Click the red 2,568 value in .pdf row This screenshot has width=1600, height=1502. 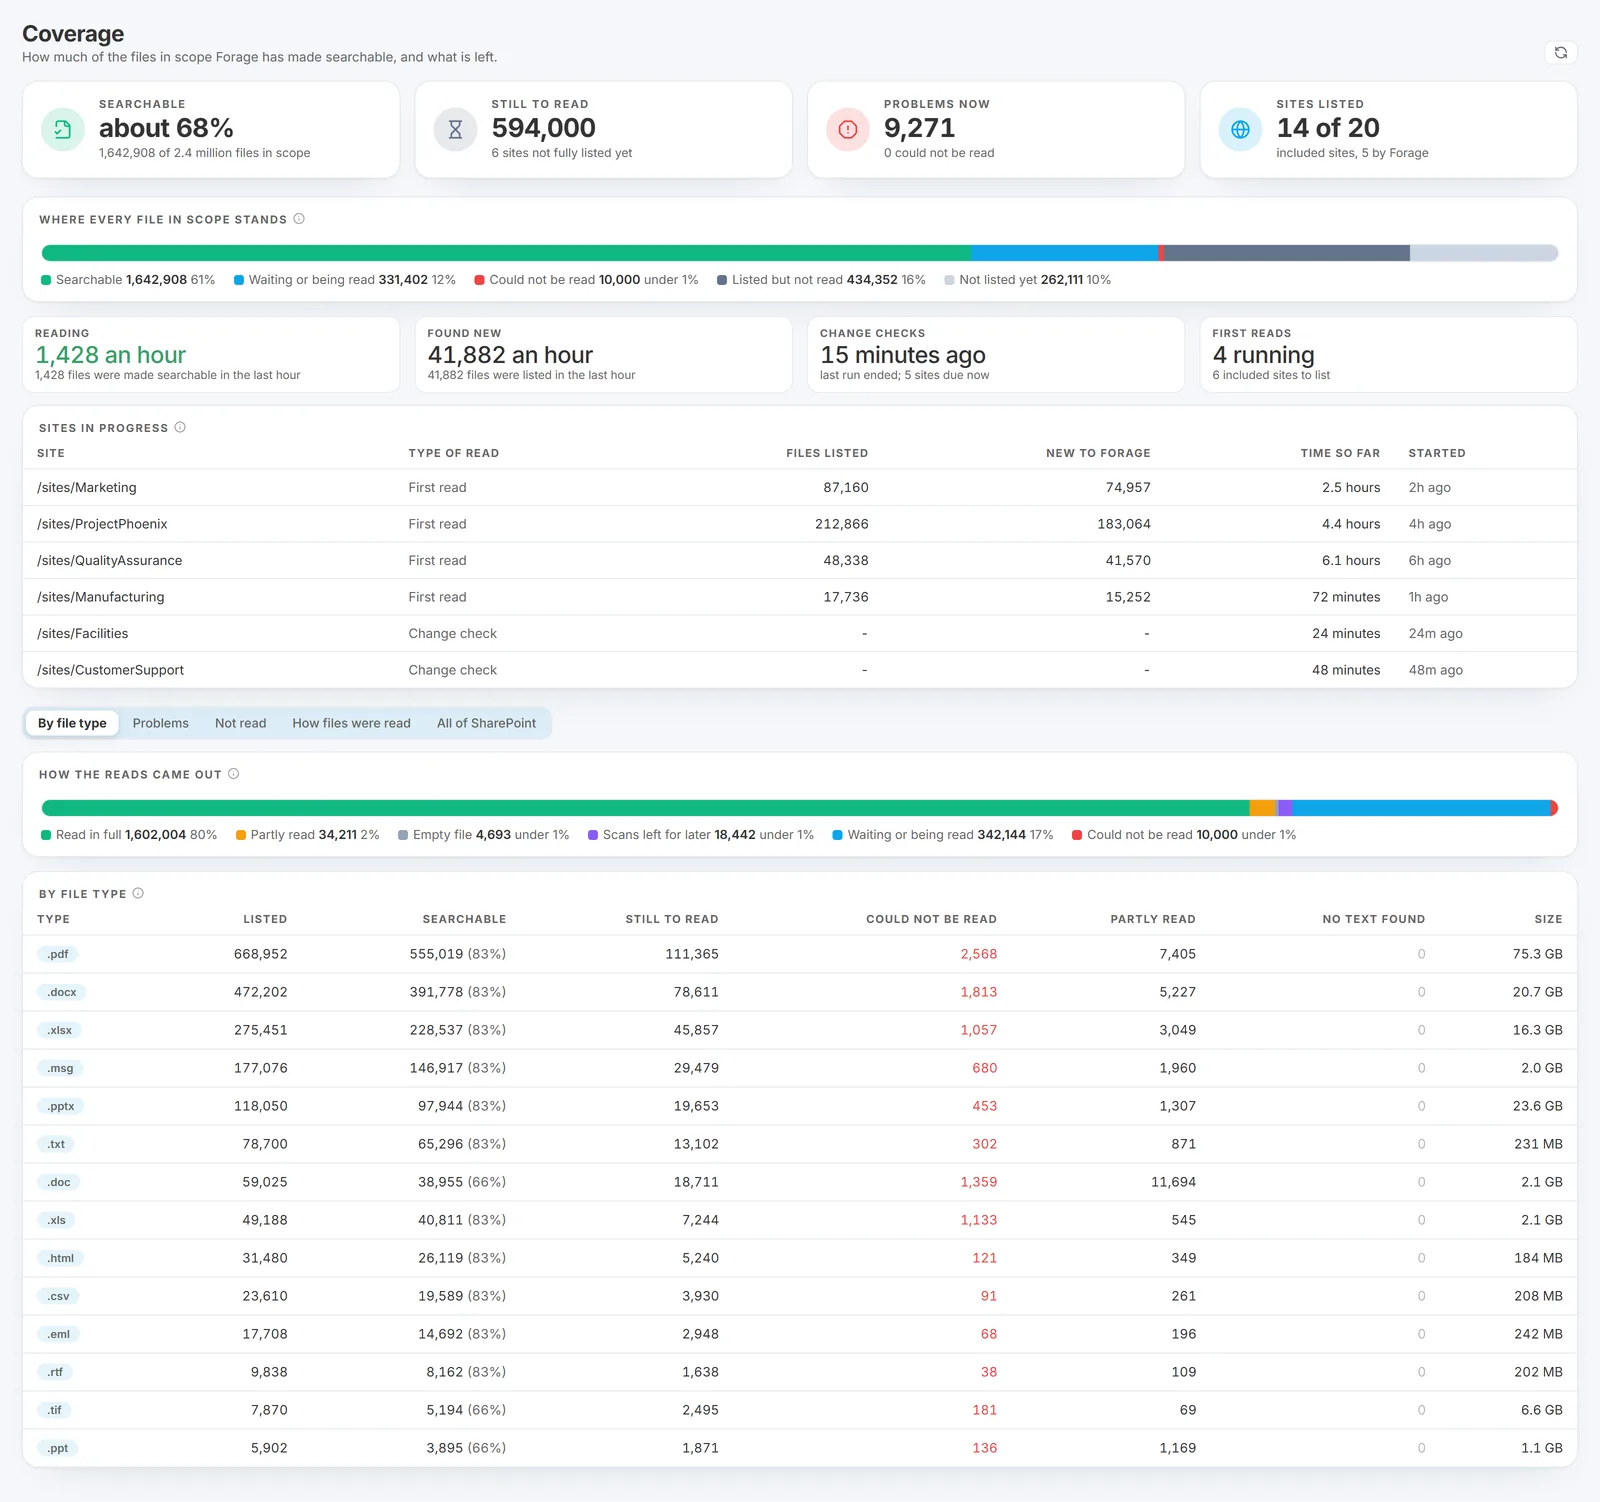click(978, 954)
